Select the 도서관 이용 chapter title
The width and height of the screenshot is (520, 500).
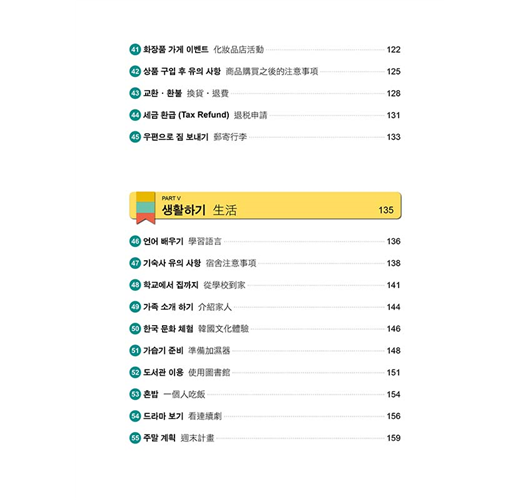tap(163, 372)
